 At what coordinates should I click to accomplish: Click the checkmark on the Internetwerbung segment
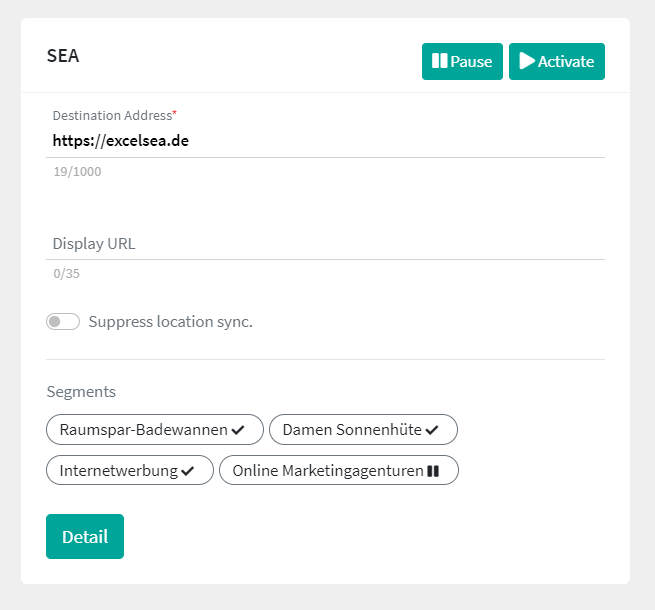pos(188,471)
